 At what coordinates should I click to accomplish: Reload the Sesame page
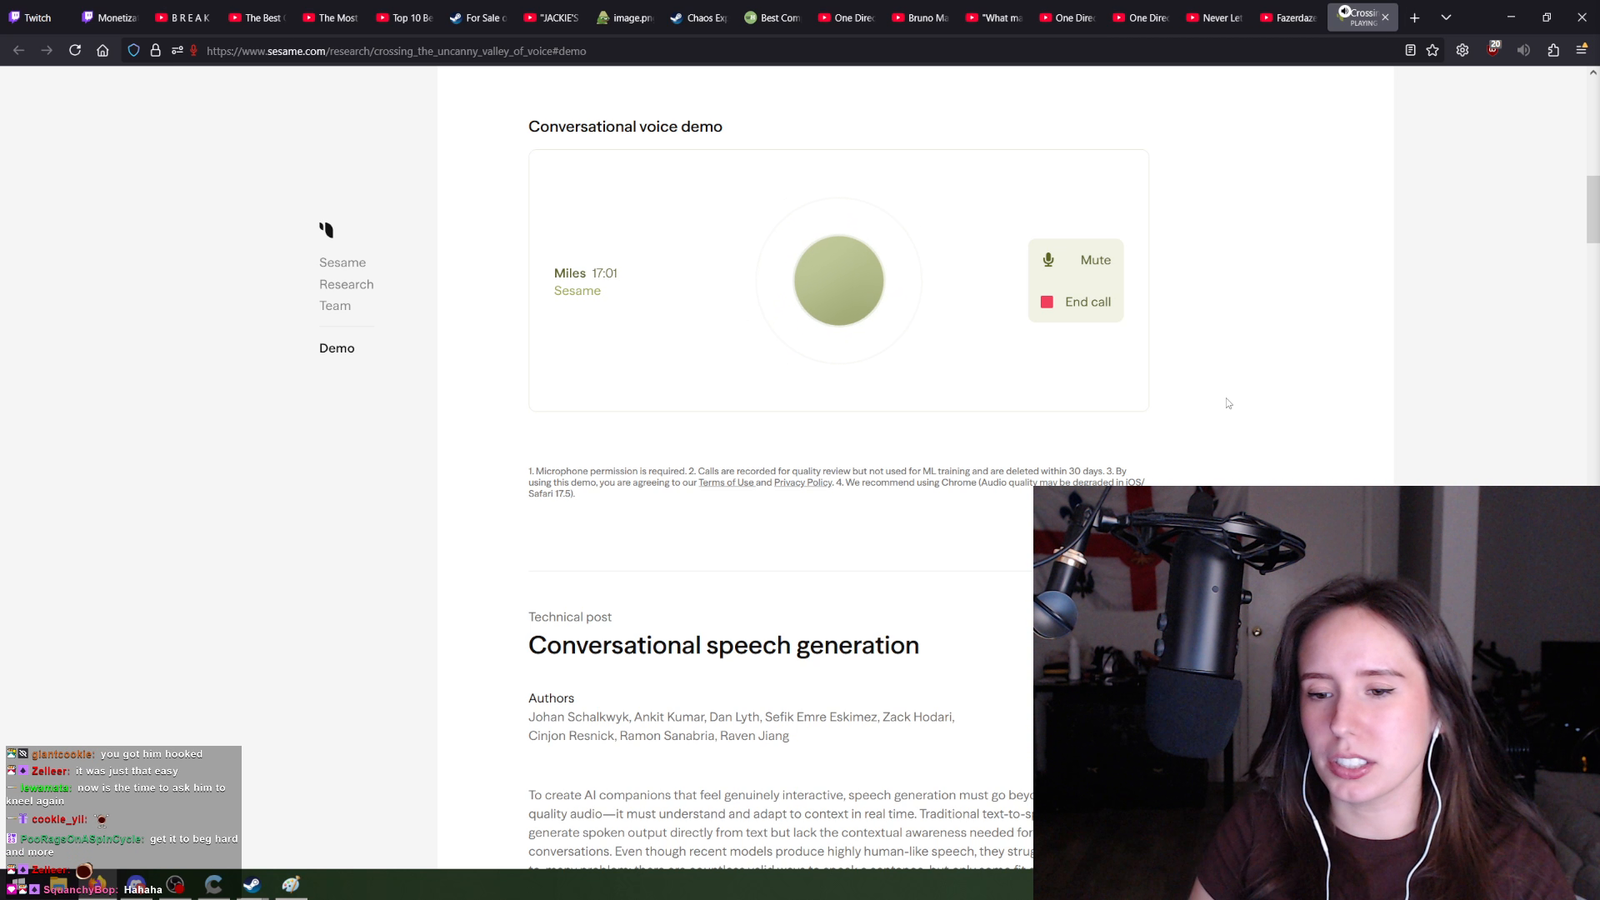(75, 50)
